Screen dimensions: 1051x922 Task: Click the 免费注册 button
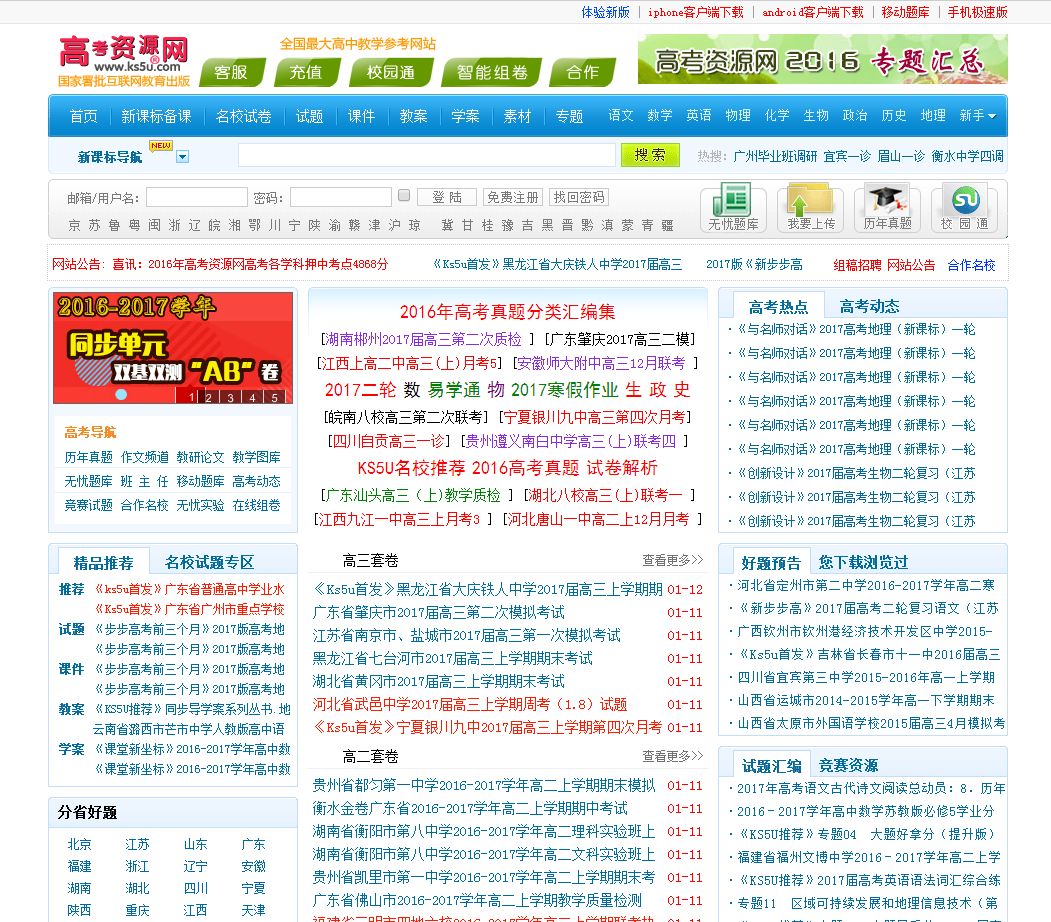tap(512, 197)
